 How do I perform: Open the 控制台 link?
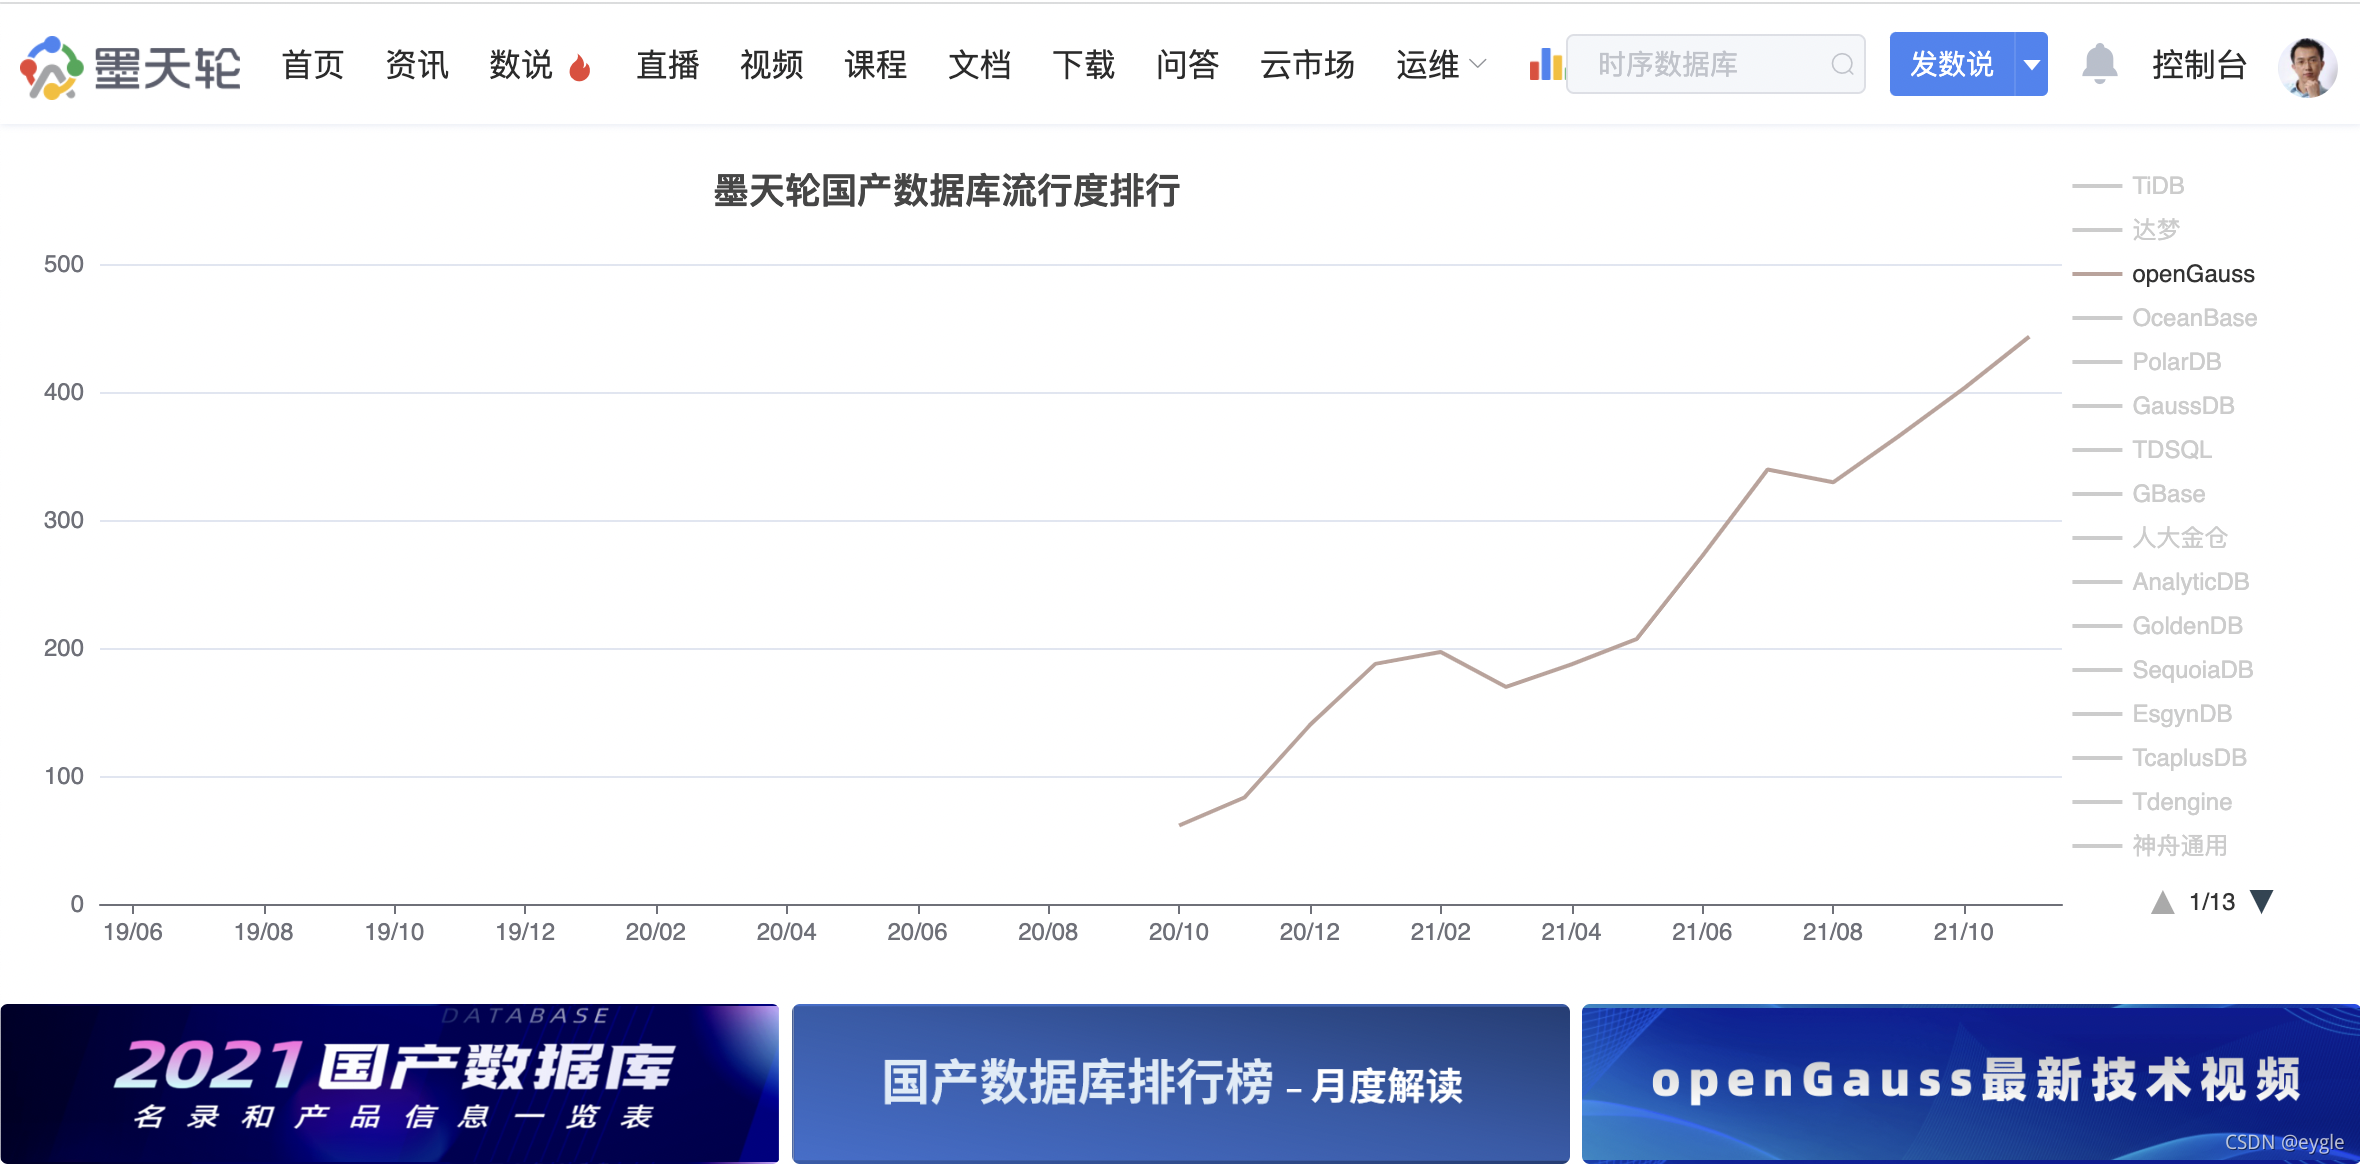tap(2199, 65)
